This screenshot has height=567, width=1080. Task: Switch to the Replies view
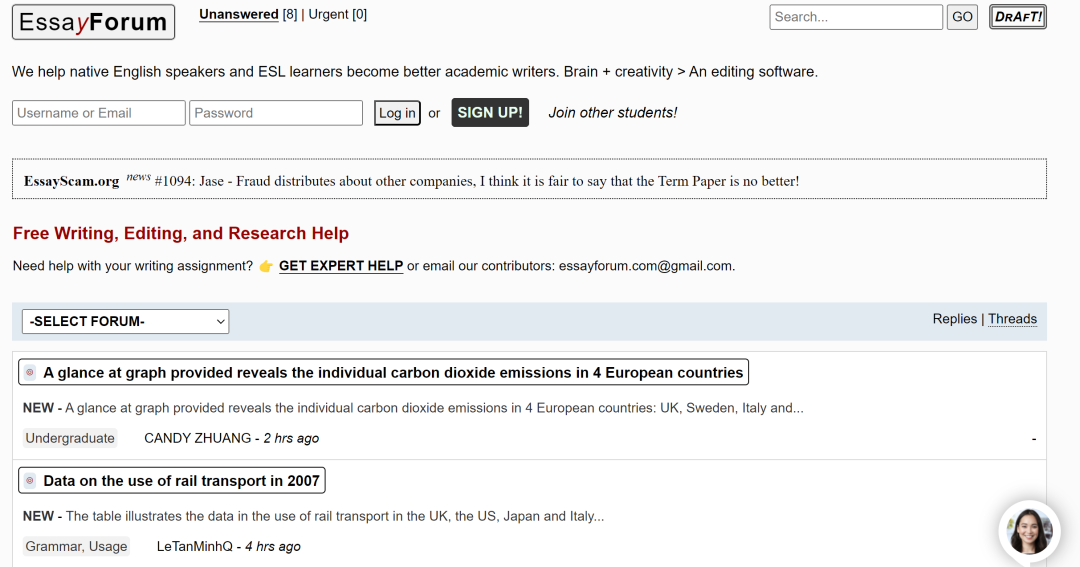point(954,319)
